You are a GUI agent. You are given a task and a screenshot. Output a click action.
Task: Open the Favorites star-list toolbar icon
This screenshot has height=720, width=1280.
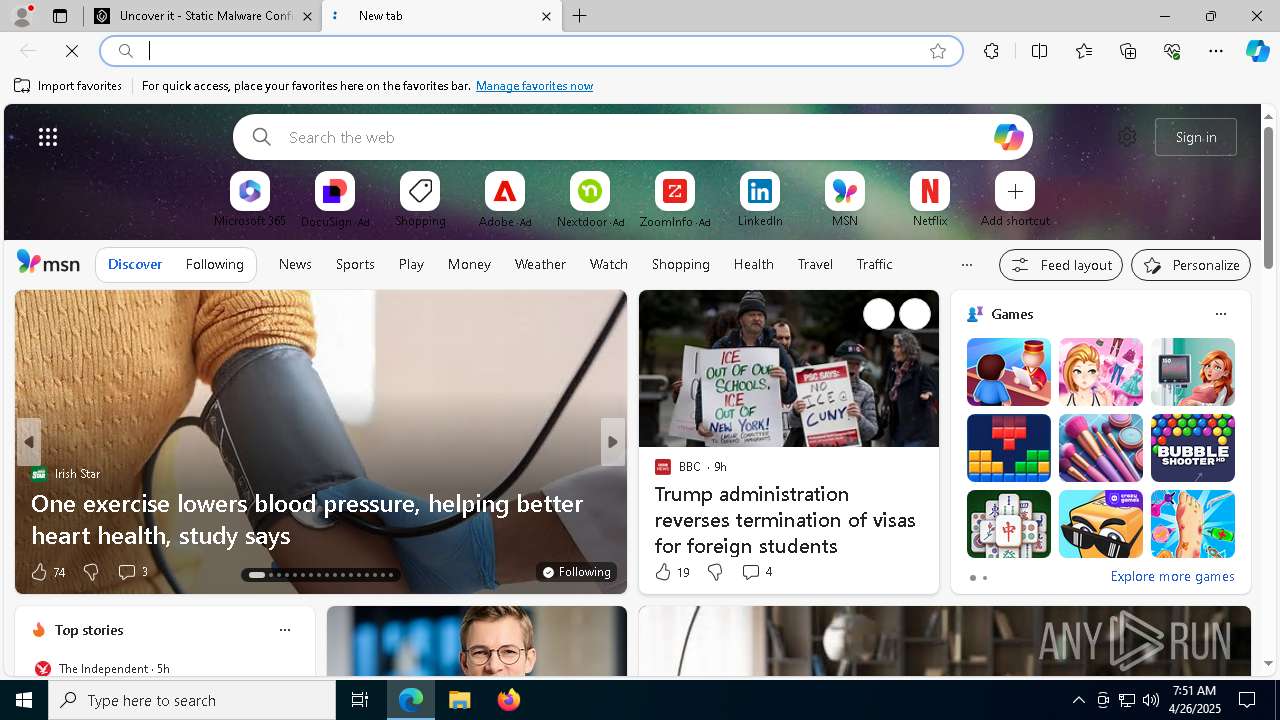click(1084, 51)
